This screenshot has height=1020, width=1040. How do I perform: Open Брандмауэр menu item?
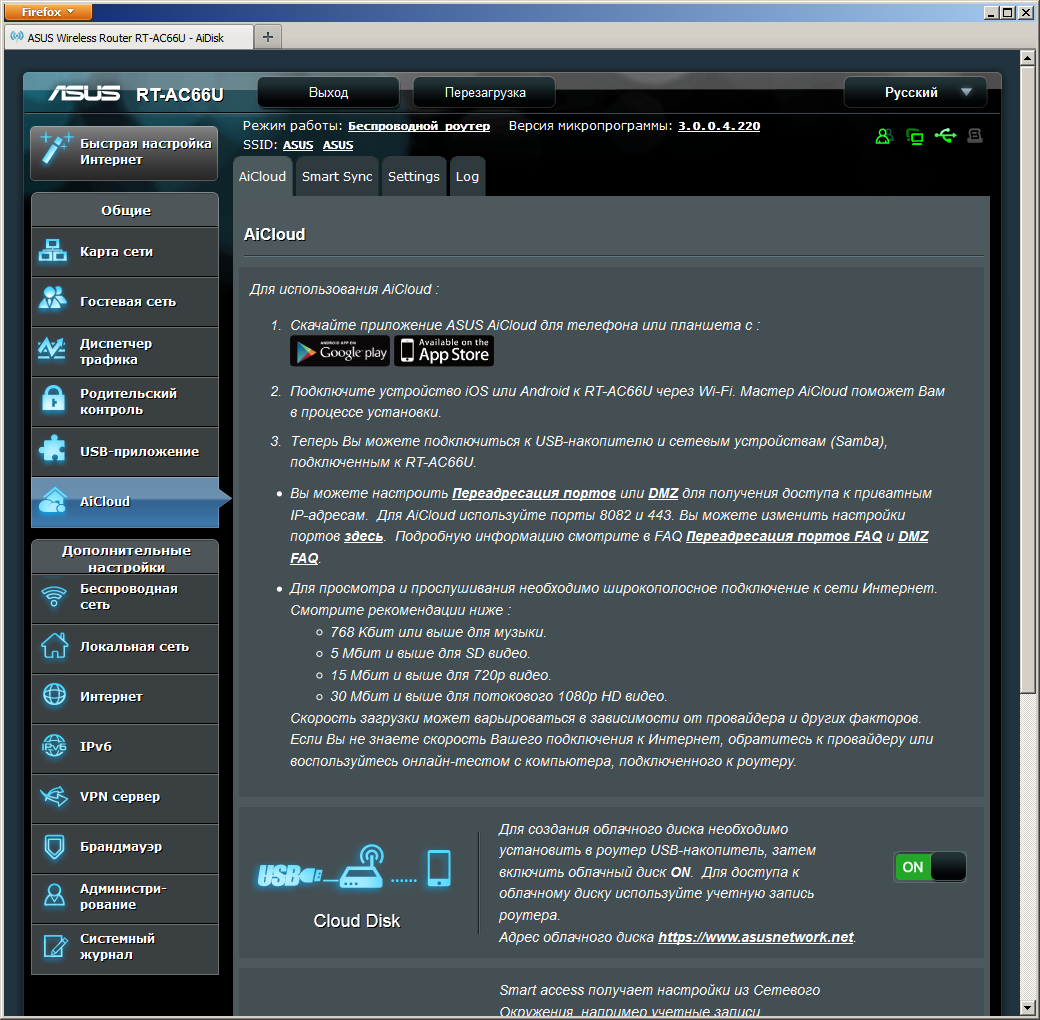point(125,847)
